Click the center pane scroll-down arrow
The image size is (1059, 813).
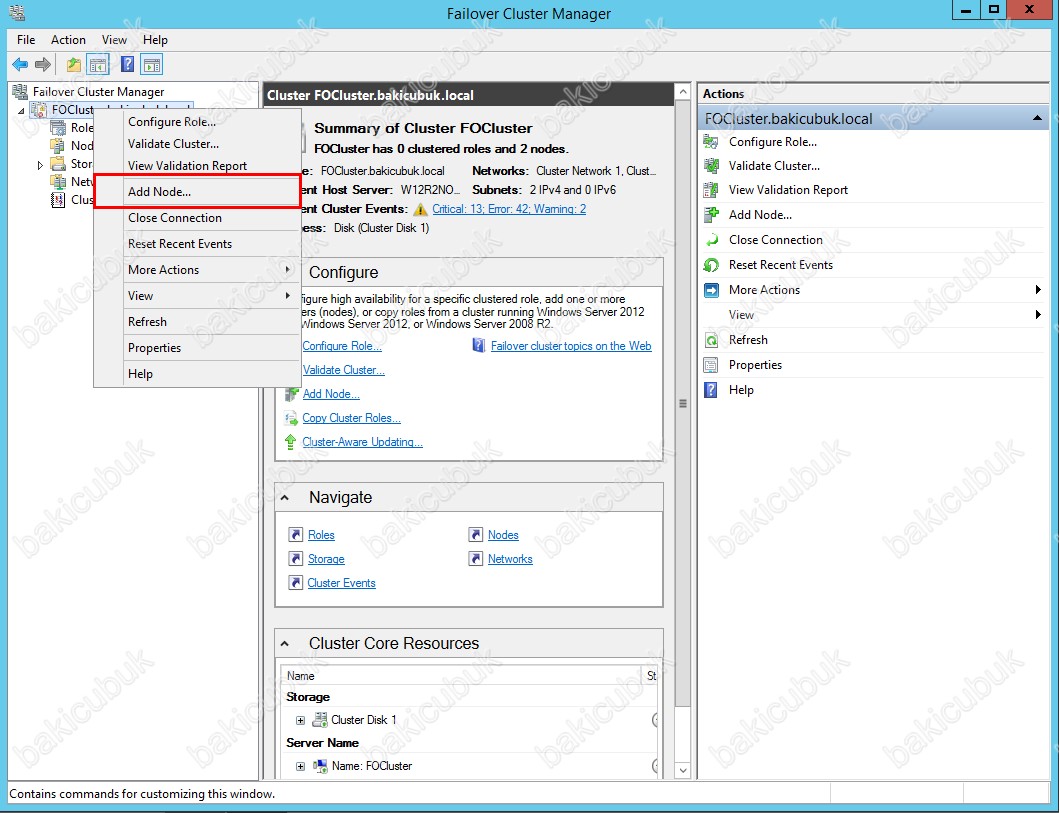[x=683, y=770]
